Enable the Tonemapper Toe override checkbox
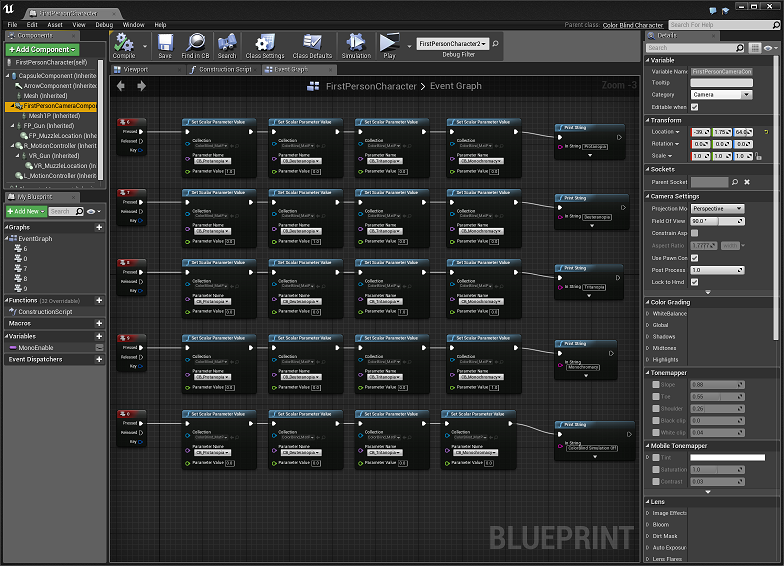The image size is (784, 566). [x=656, y=396]
